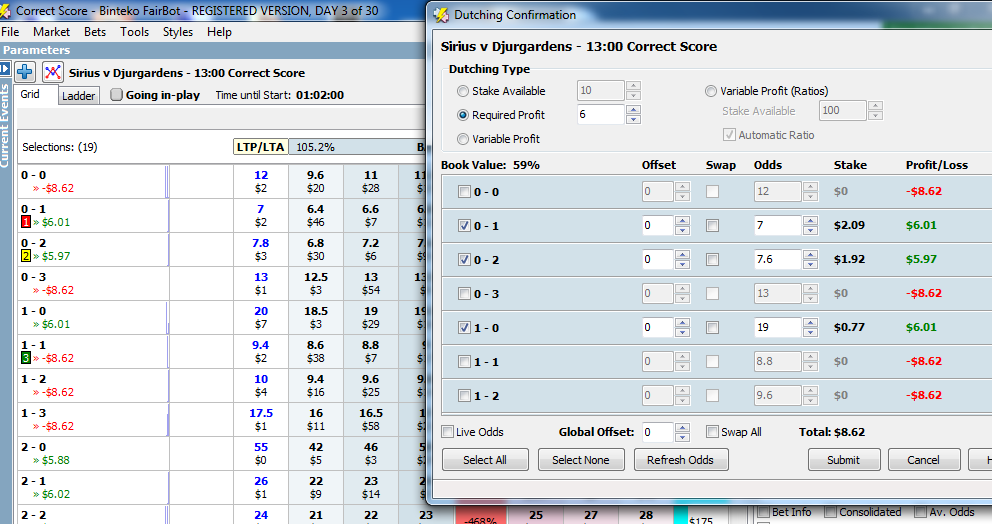Viewport: 992px width, 524px height.
Task: Click the 55 last traded price on 2 - 0
Action: pos(261,447)
